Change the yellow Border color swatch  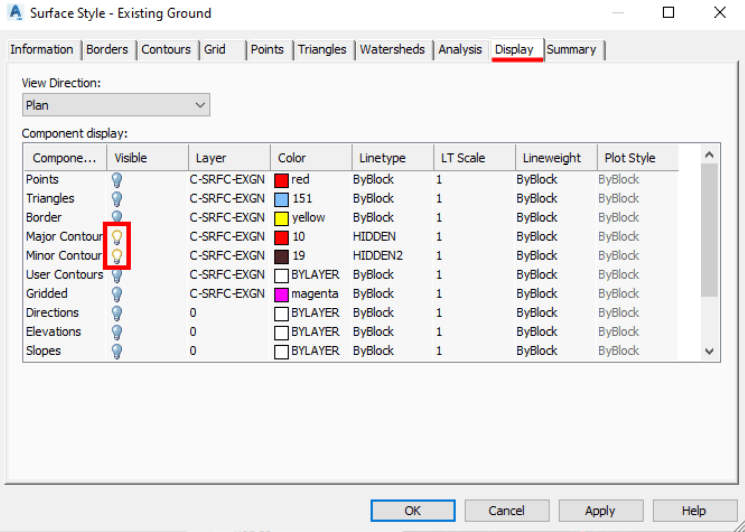coord(281,218)
